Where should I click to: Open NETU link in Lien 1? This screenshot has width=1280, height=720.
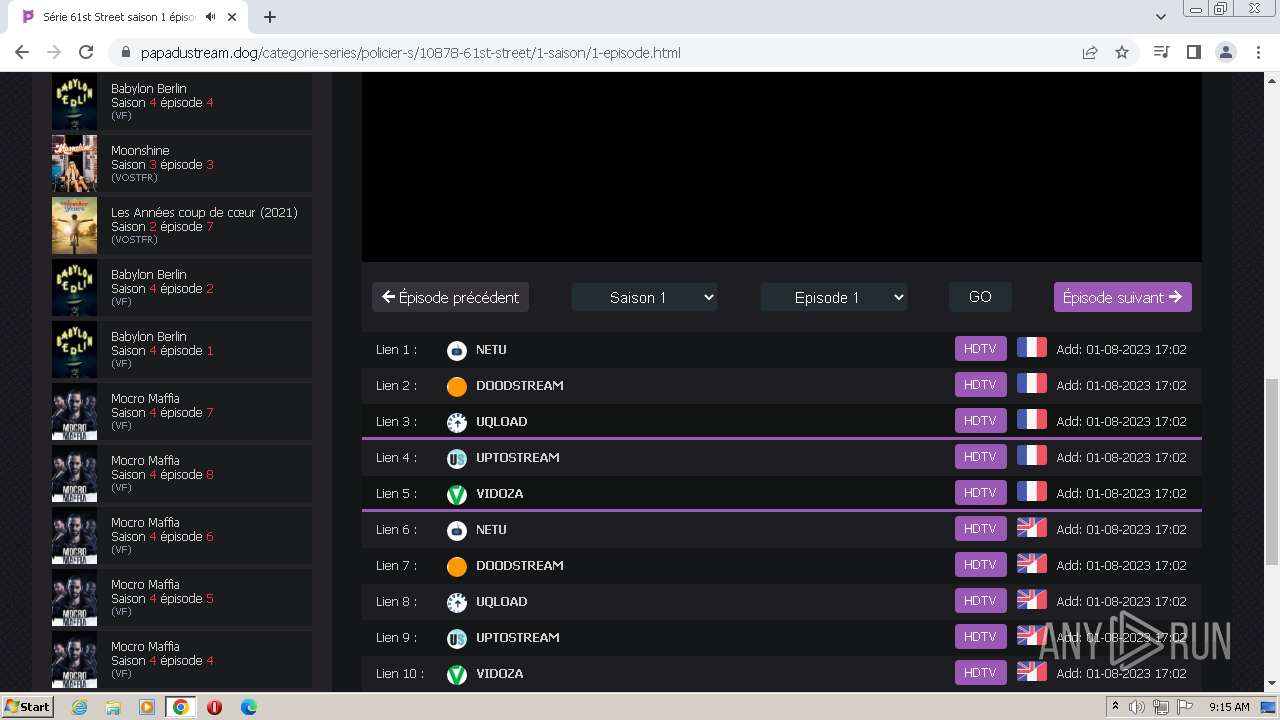pos(491,350)
